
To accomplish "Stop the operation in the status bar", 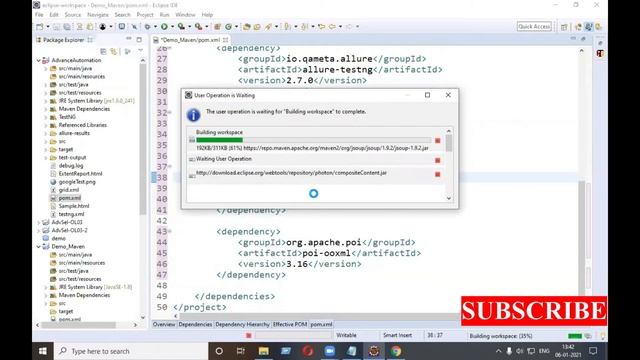I will click(x=249, y=336).
